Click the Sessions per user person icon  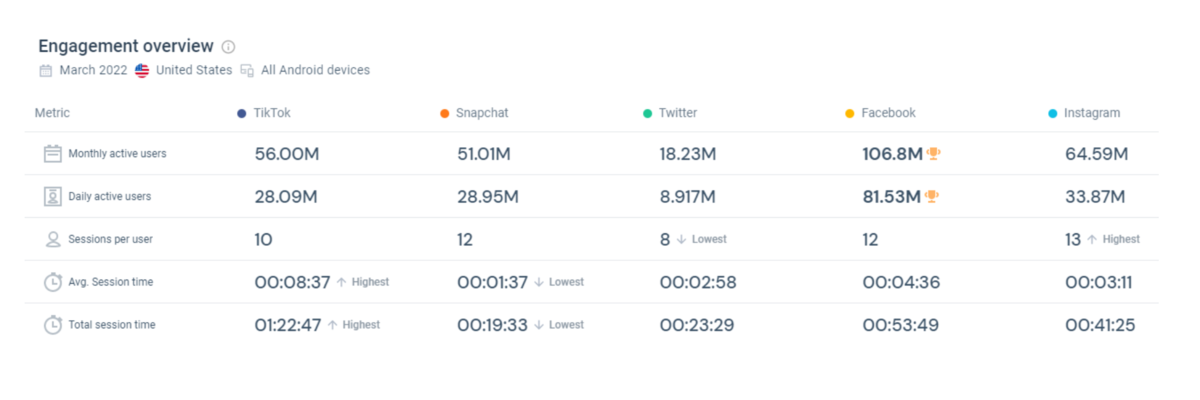53,239
